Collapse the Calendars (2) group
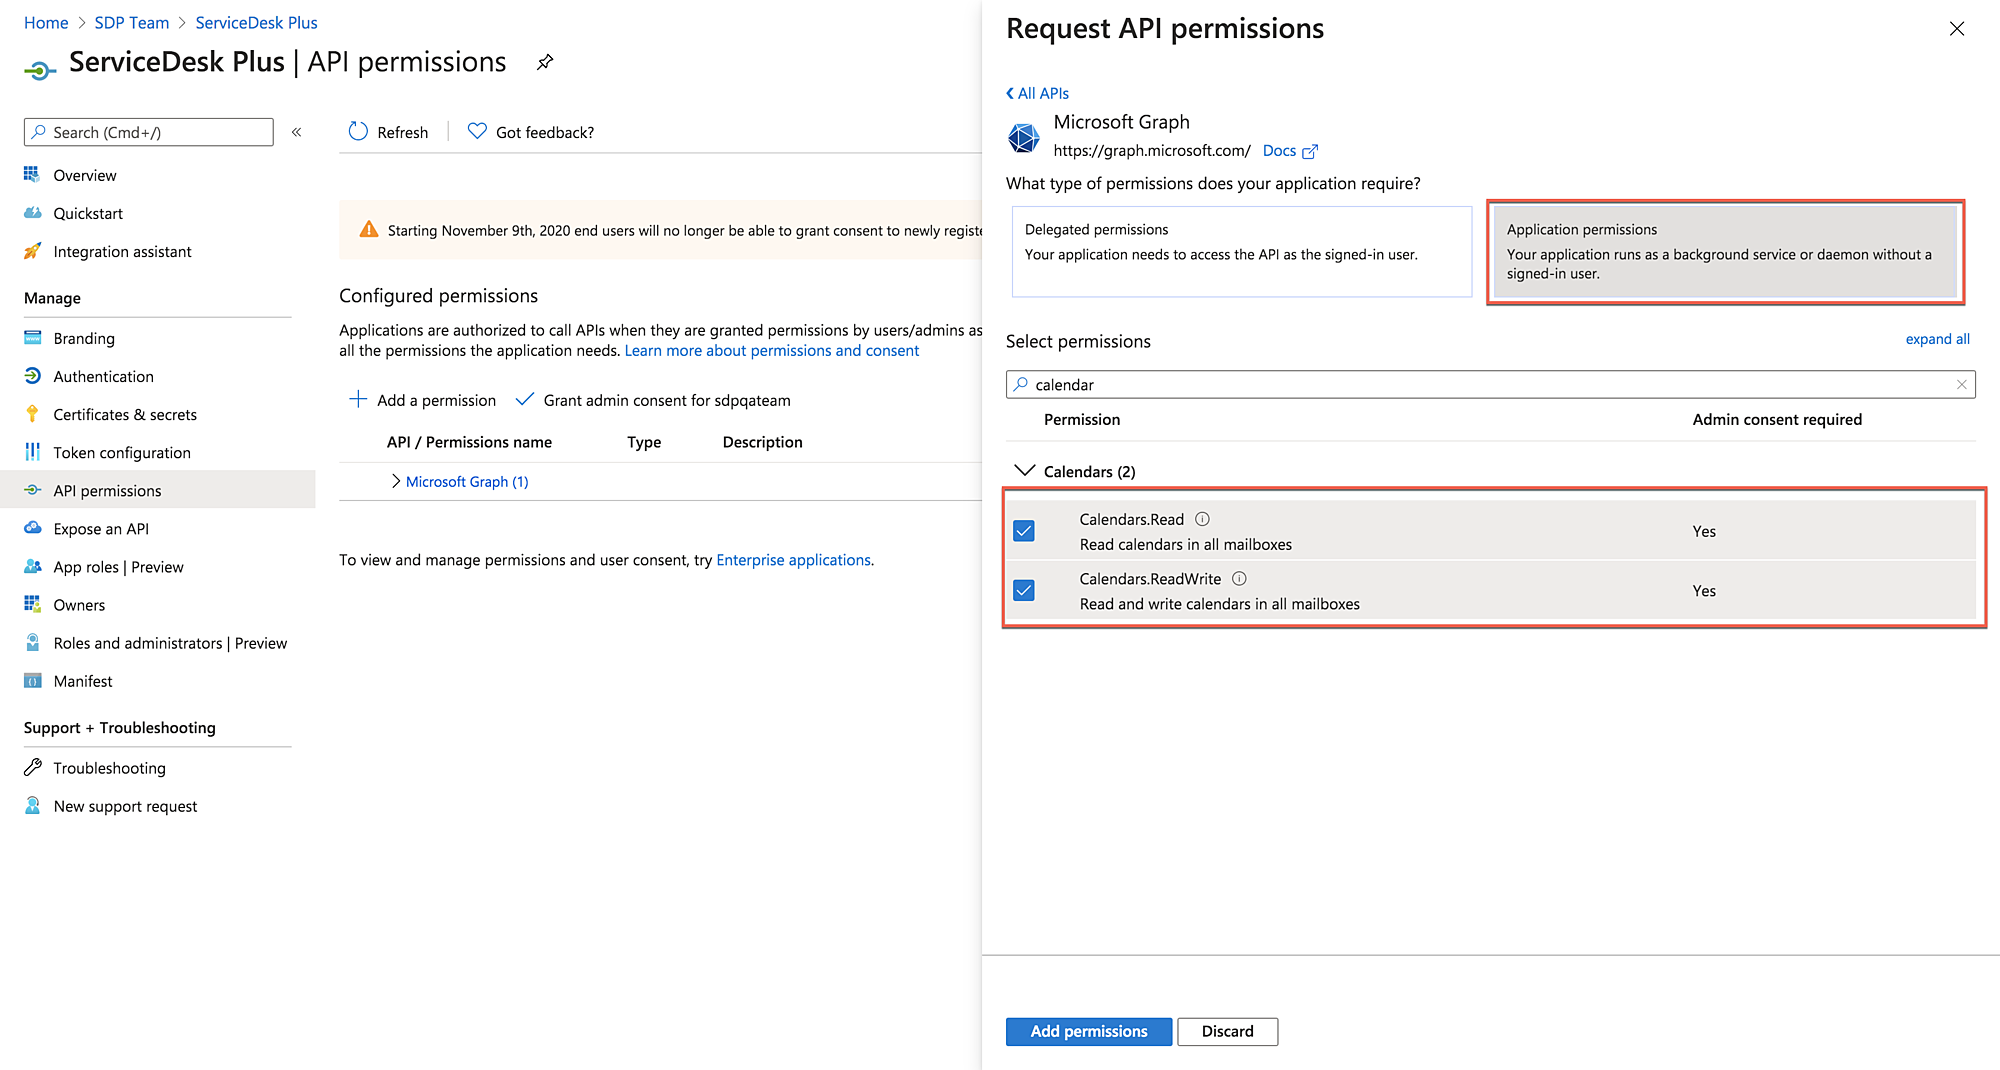Screen dimensions: 2000x1070 [1024, 471]
